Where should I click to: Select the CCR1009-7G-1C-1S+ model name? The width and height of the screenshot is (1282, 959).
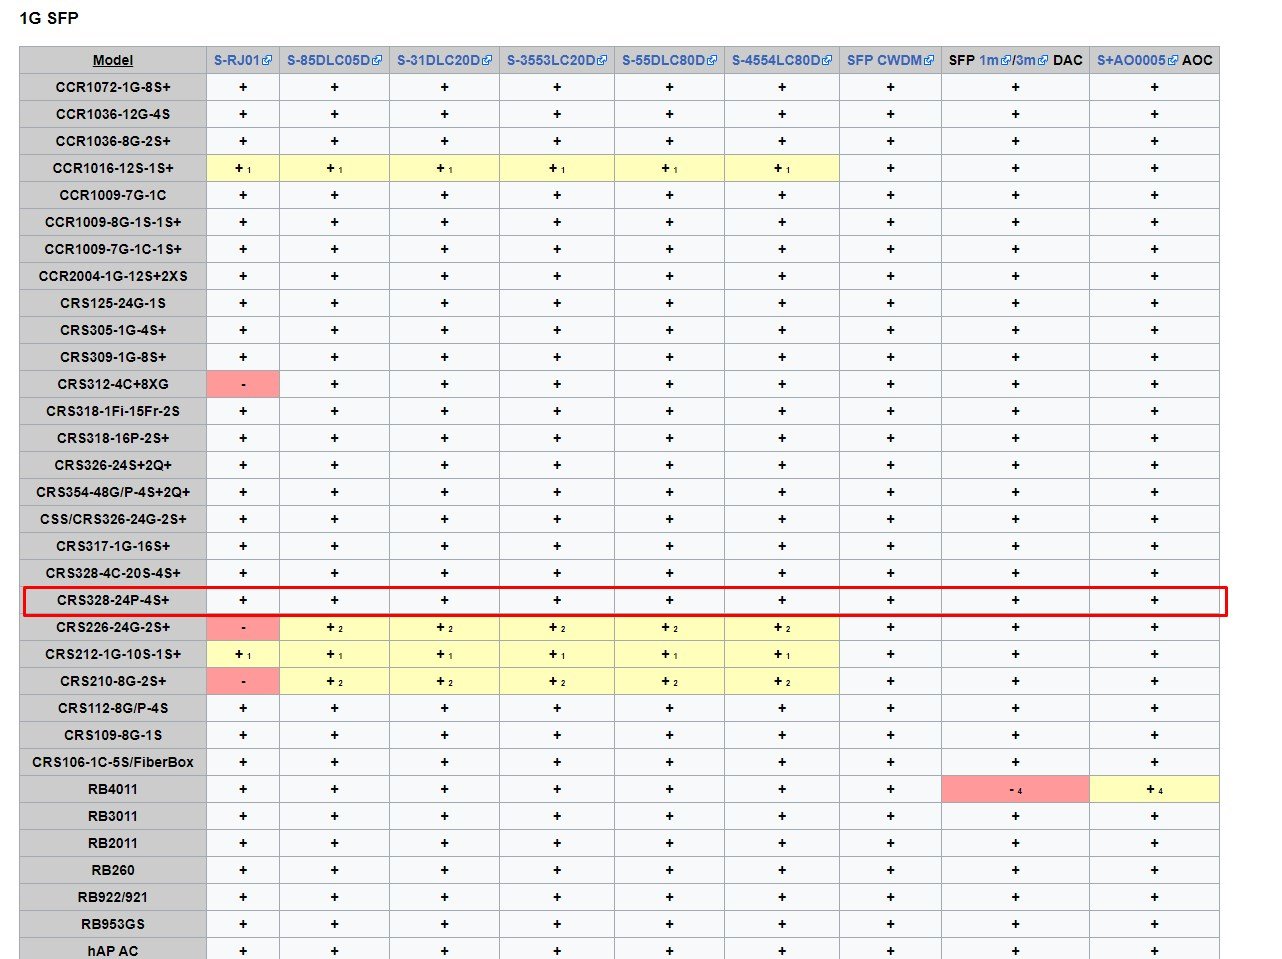point(113,249)
